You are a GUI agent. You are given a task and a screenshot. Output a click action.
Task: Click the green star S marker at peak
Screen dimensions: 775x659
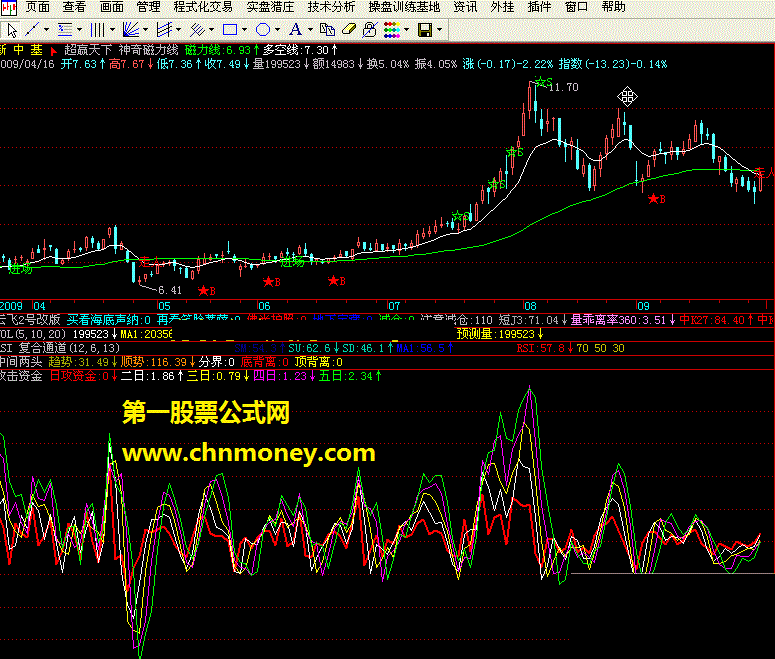pyautogui.click(x=543, y=82)
